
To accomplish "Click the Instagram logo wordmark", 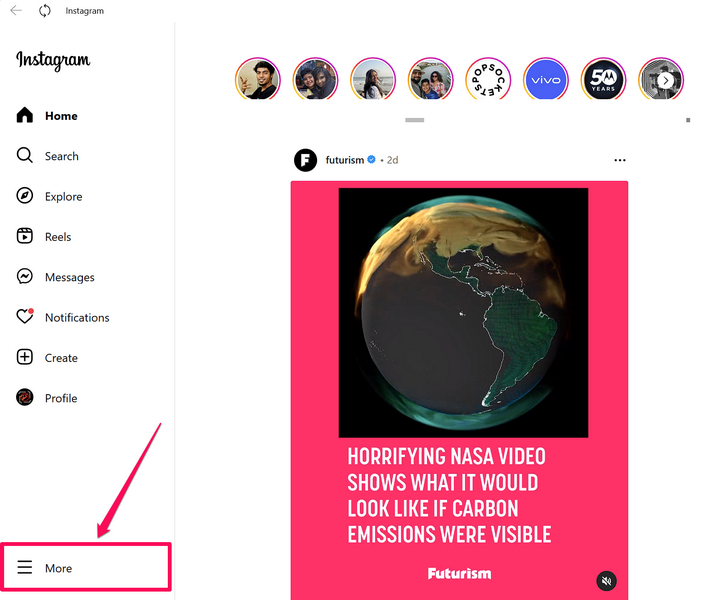I will pos(53,60).
